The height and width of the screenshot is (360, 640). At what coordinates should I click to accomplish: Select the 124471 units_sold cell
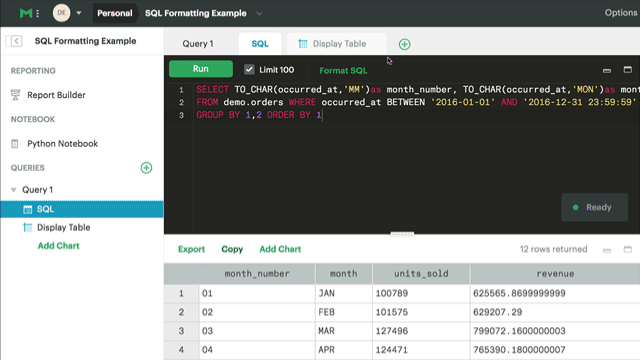coord(421,350)
